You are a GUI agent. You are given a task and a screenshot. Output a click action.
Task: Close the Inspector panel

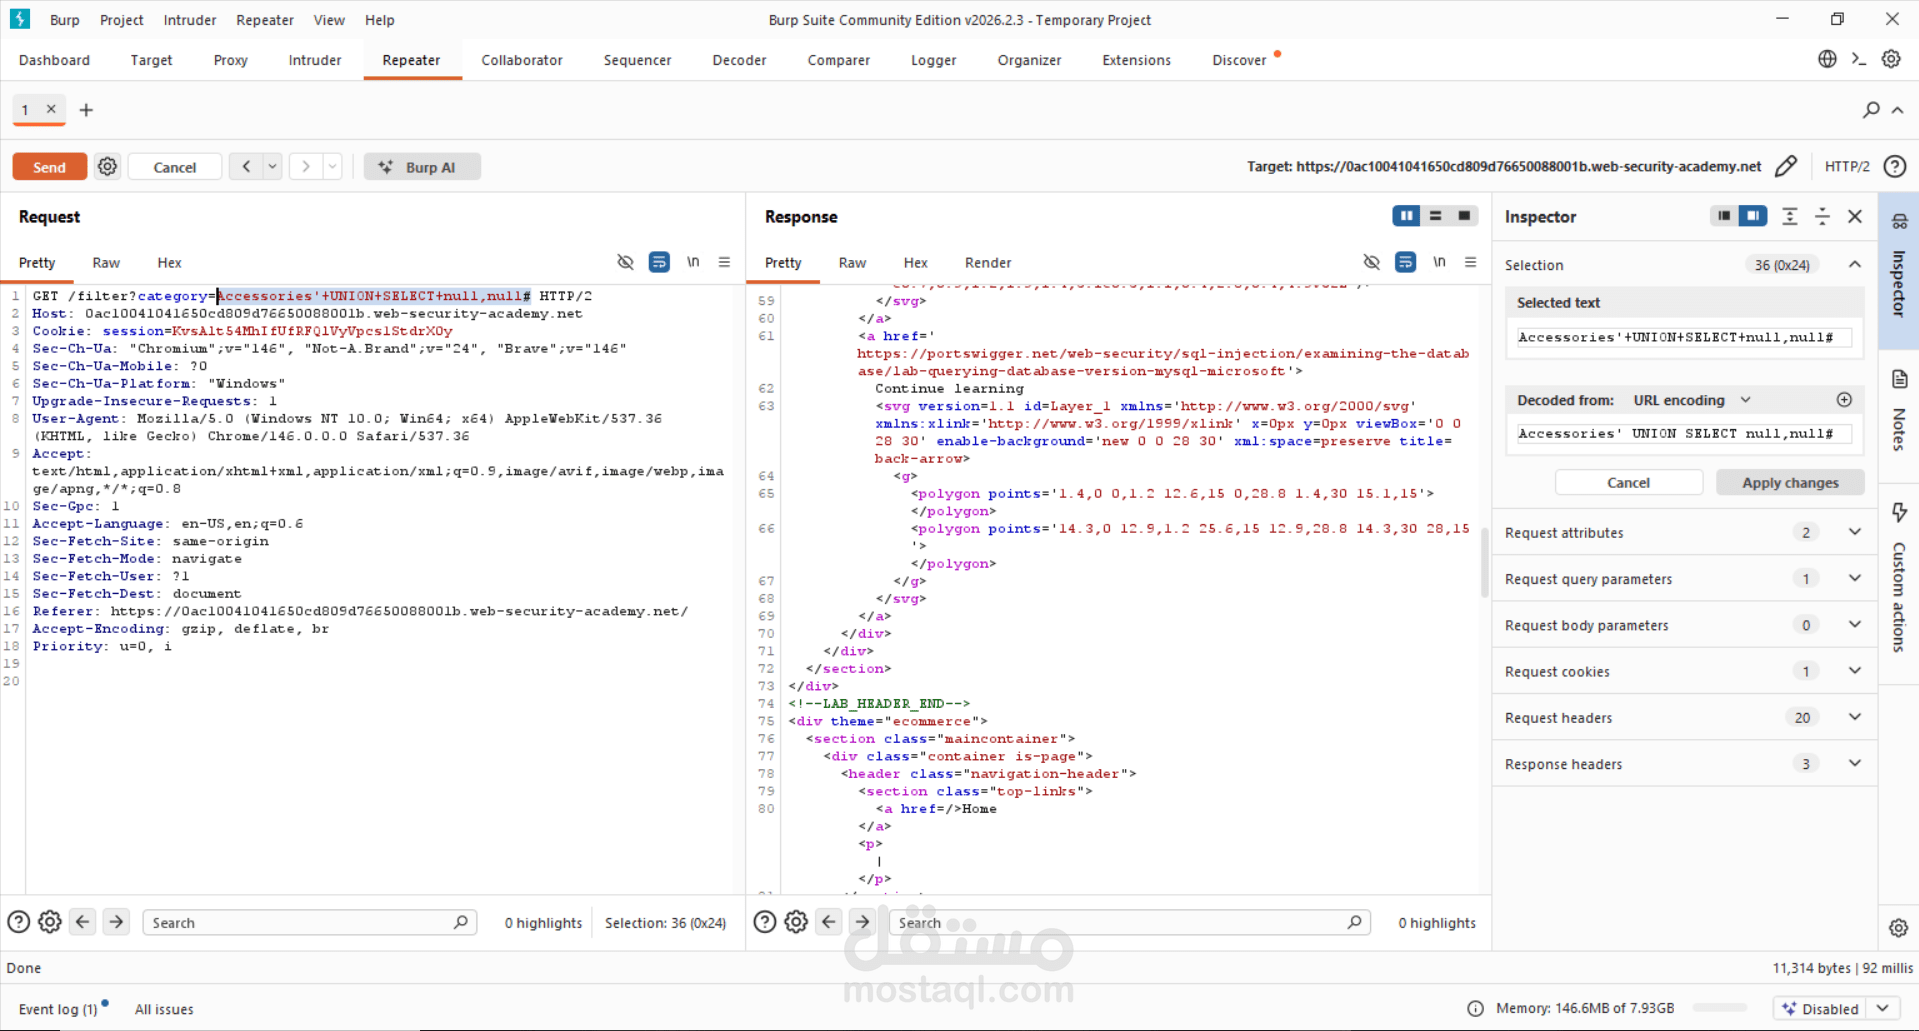pos(1855,216)
